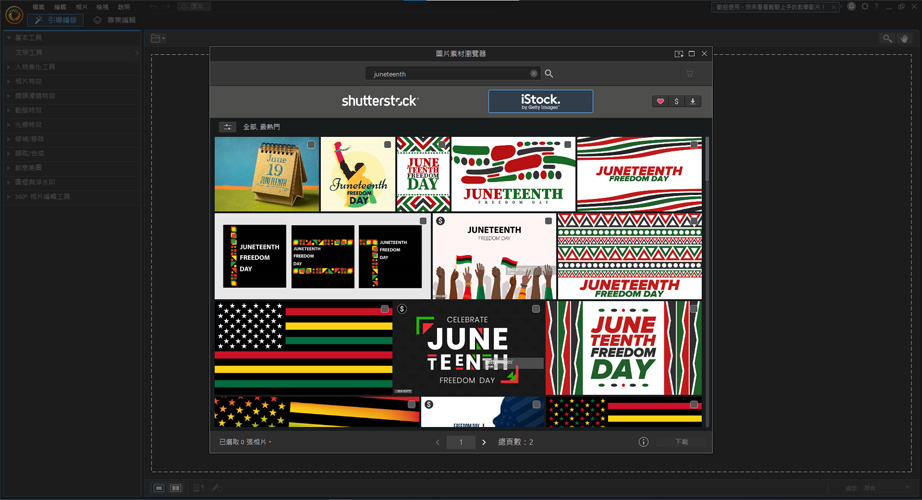This screenshot has height=500, width=922.
Task: Open the user account icon in main window
Action: point(851,6)
